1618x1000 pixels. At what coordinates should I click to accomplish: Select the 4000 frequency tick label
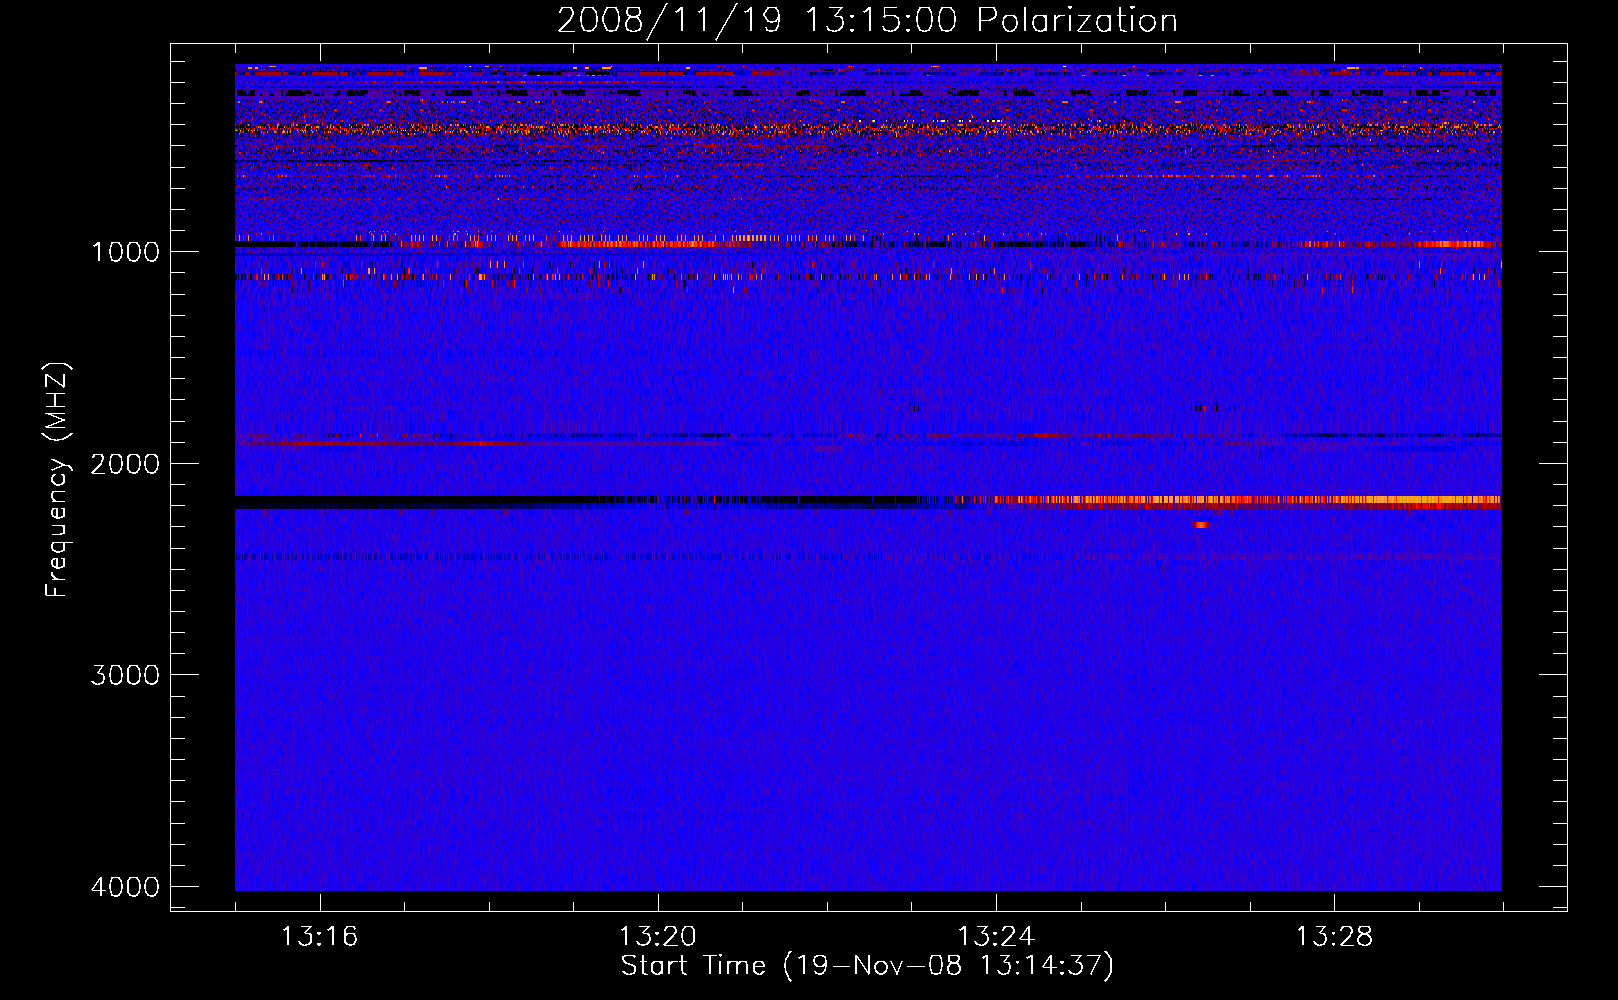pos(125,887)
